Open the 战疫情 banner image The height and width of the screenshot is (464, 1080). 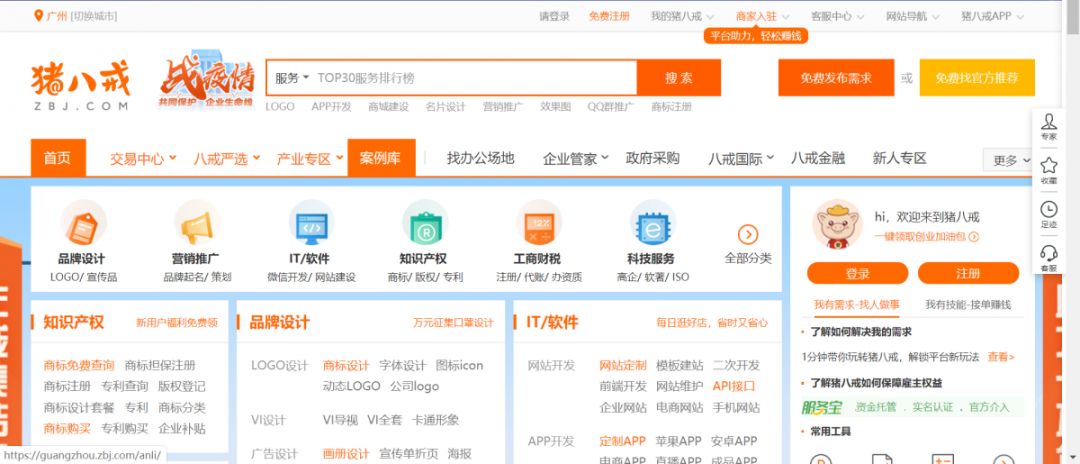(x=207, y=81)
